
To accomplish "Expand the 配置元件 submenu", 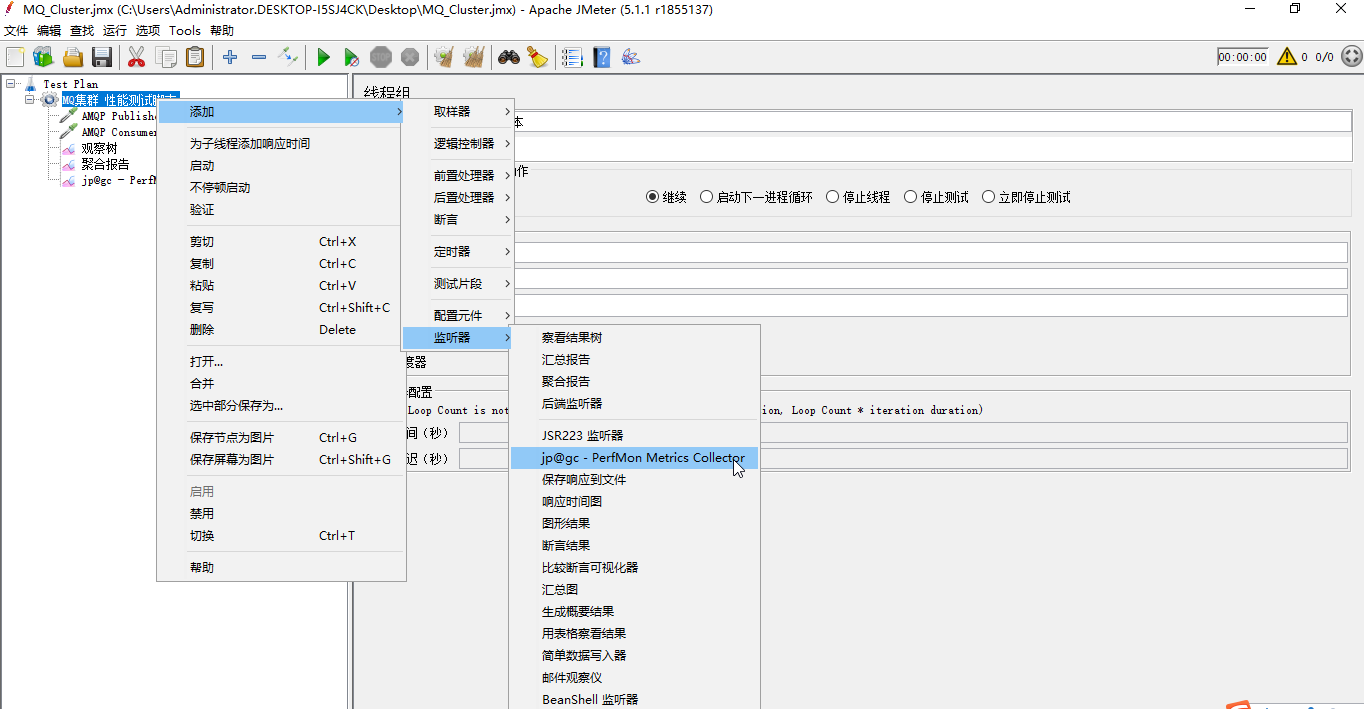I will [x=458, y=315].
